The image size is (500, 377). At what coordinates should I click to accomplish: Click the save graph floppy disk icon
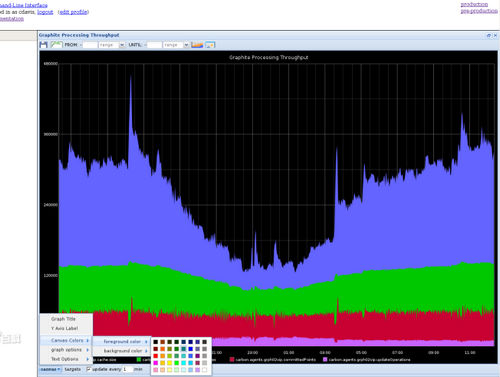(x=43, y=45)
